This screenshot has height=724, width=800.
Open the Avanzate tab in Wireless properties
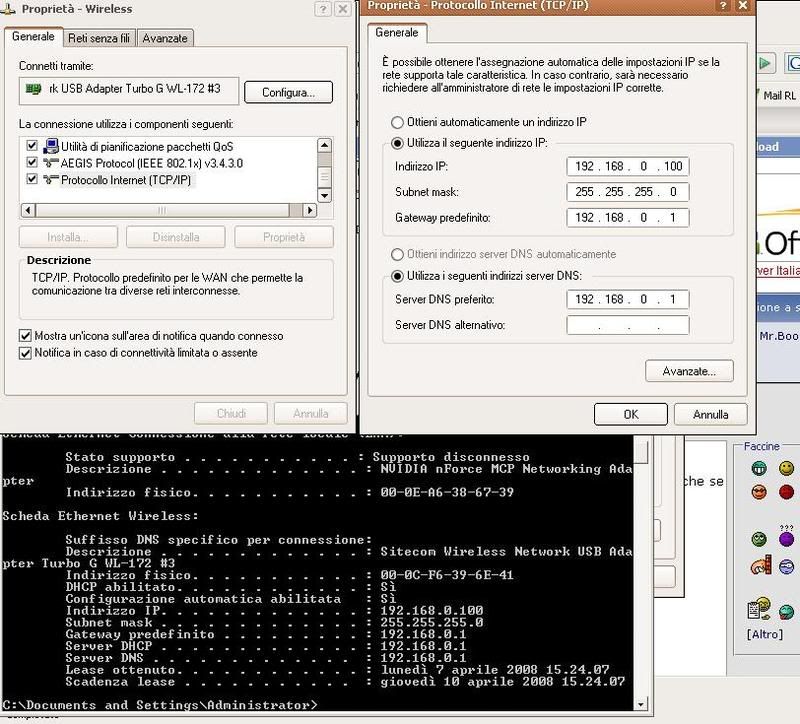point(165,39)
